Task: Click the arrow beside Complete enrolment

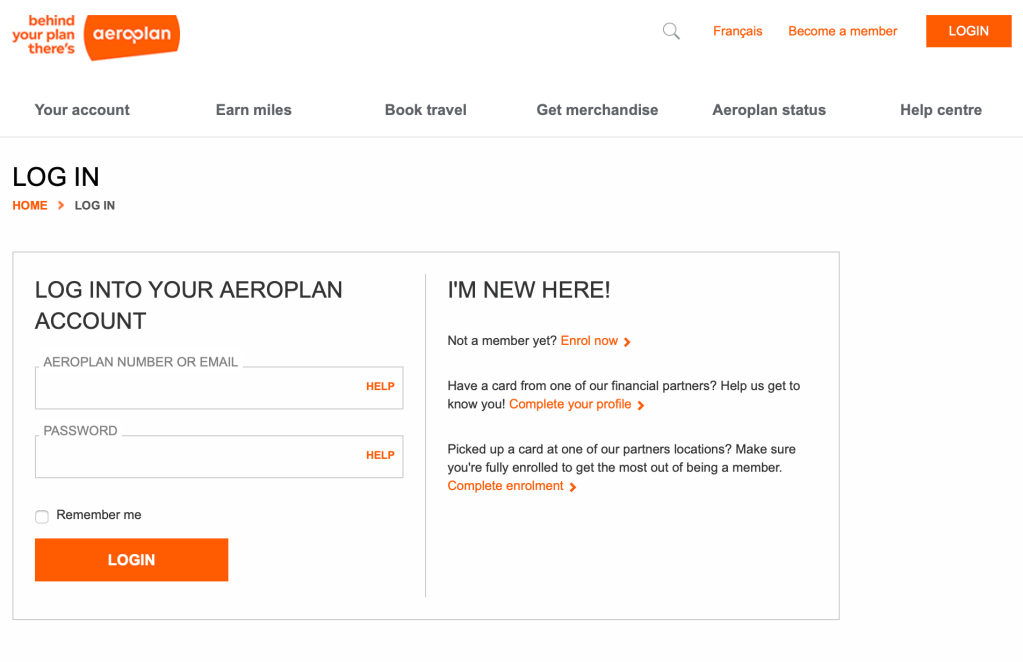Action: [573, 487]
